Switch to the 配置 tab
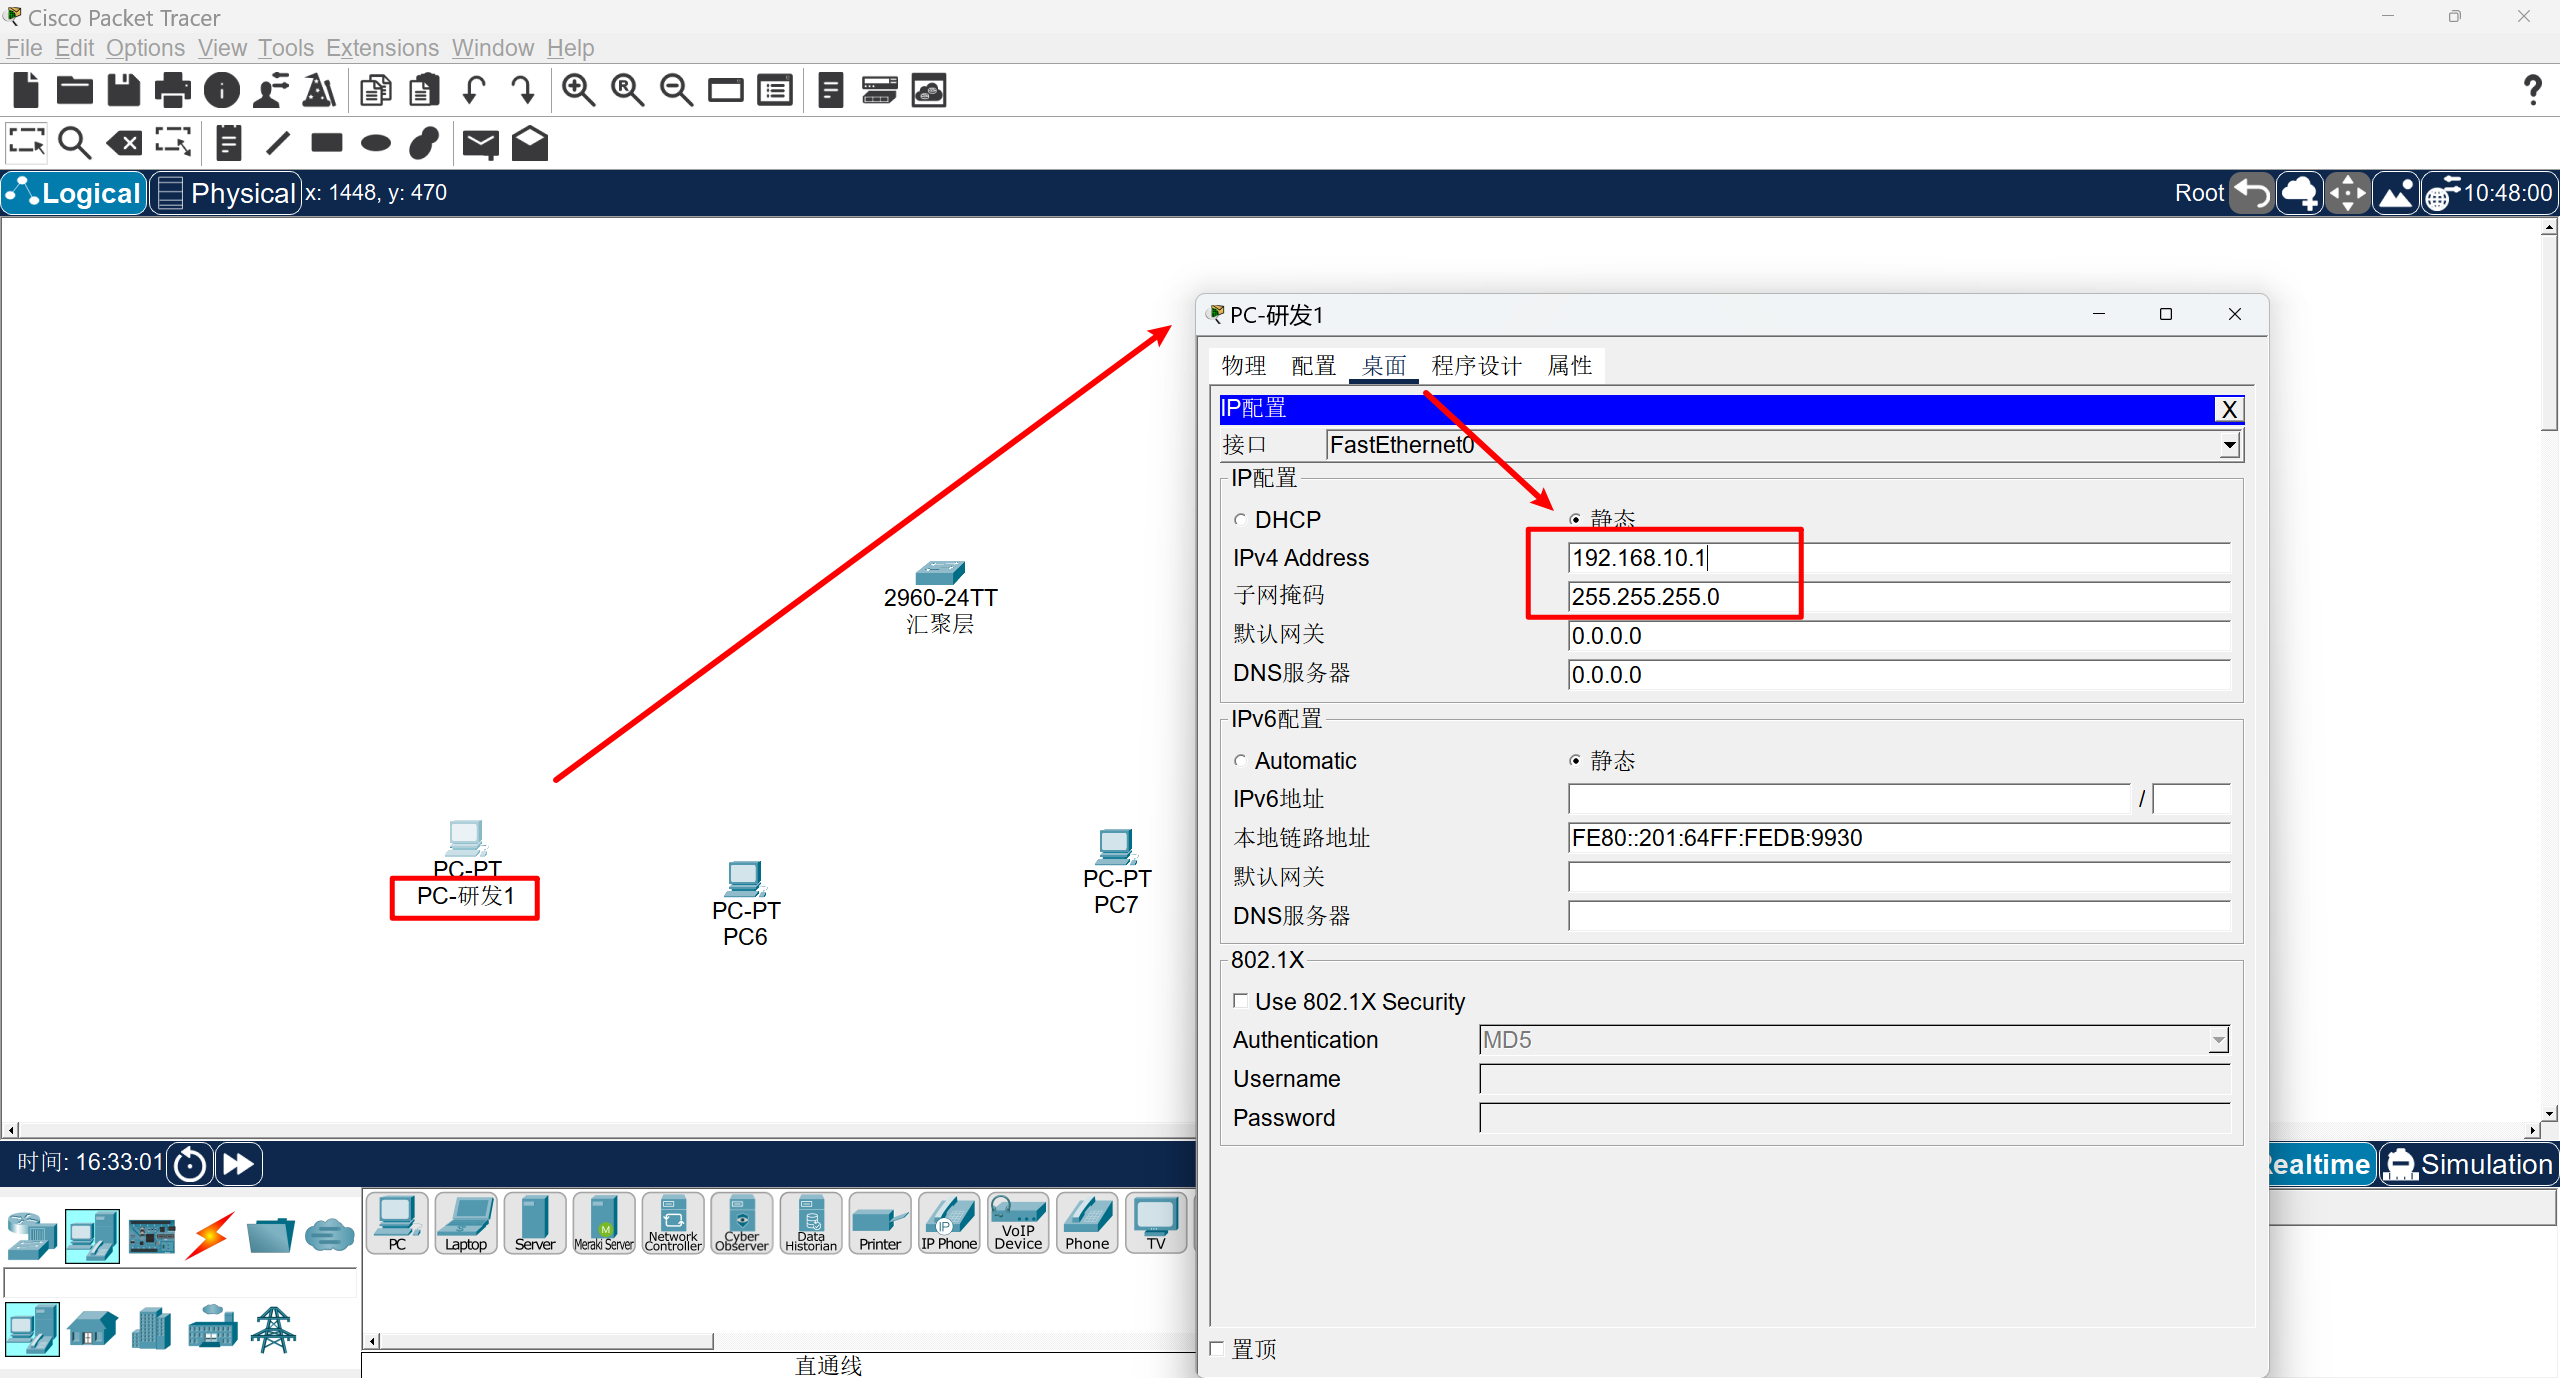Image resolution: width=2560 pixels, height=1378 pixels. [1313, 366]
